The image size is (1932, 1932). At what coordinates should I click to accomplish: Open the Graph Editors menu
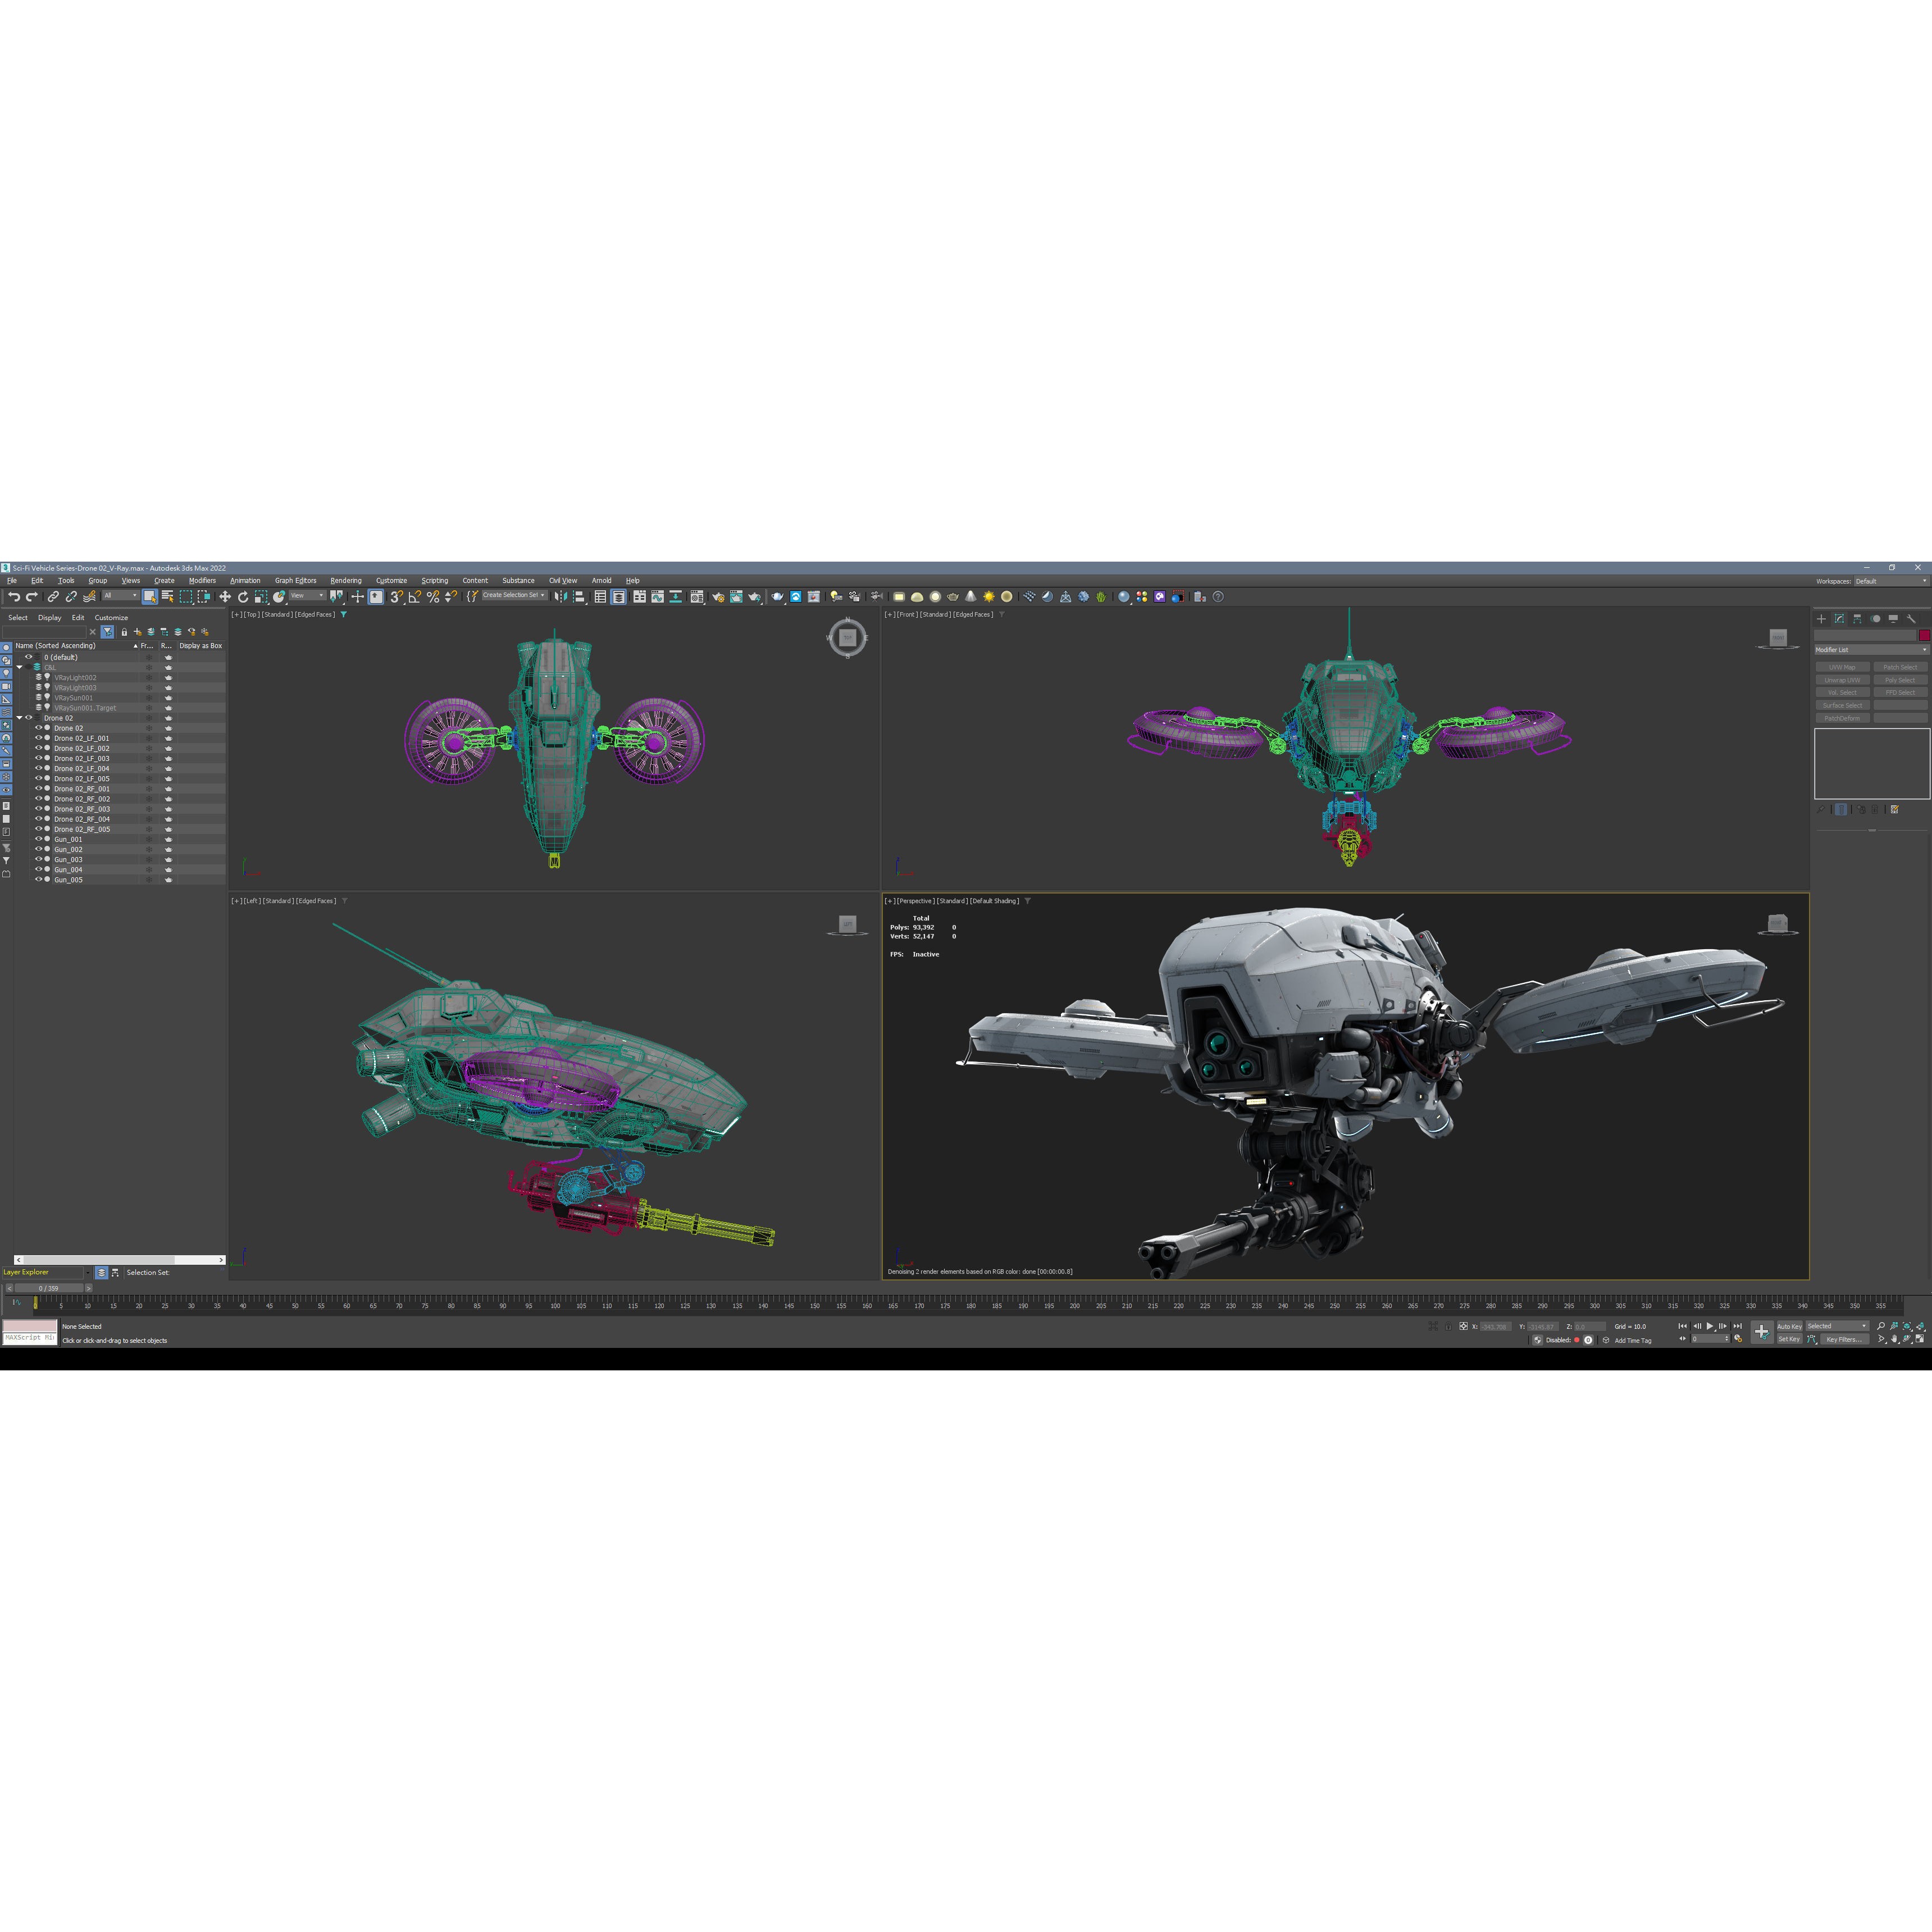295,581
